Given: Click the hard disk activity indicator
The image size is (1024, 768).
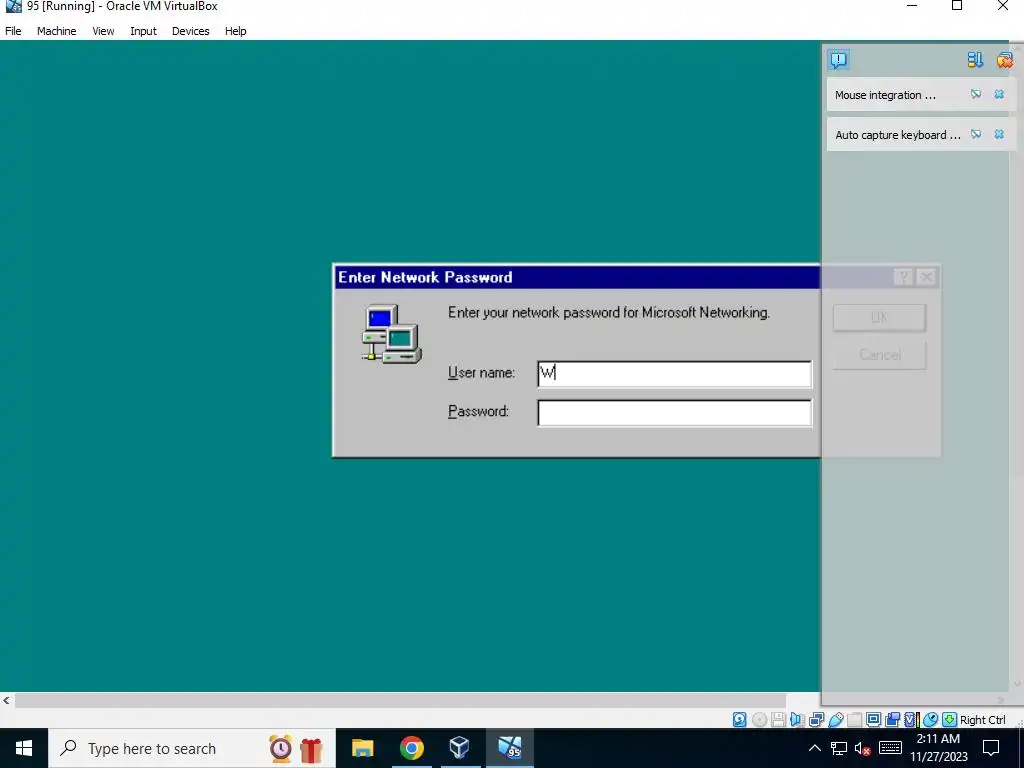Looking at the screenshot, I should 739,720.
